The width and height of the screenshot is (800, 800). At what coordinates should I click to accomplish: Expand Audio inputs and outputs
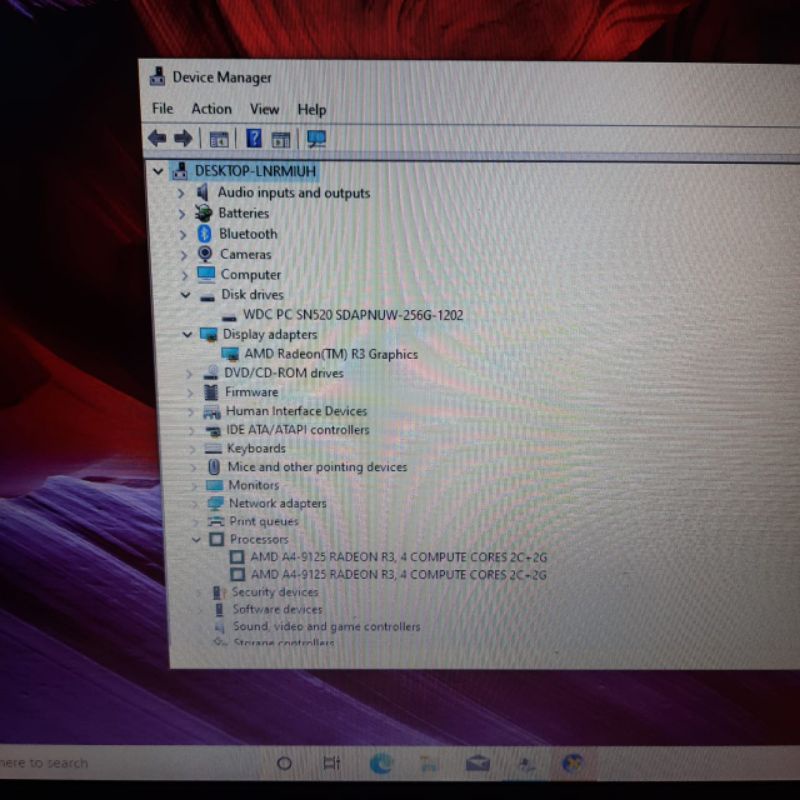[181, 193]
